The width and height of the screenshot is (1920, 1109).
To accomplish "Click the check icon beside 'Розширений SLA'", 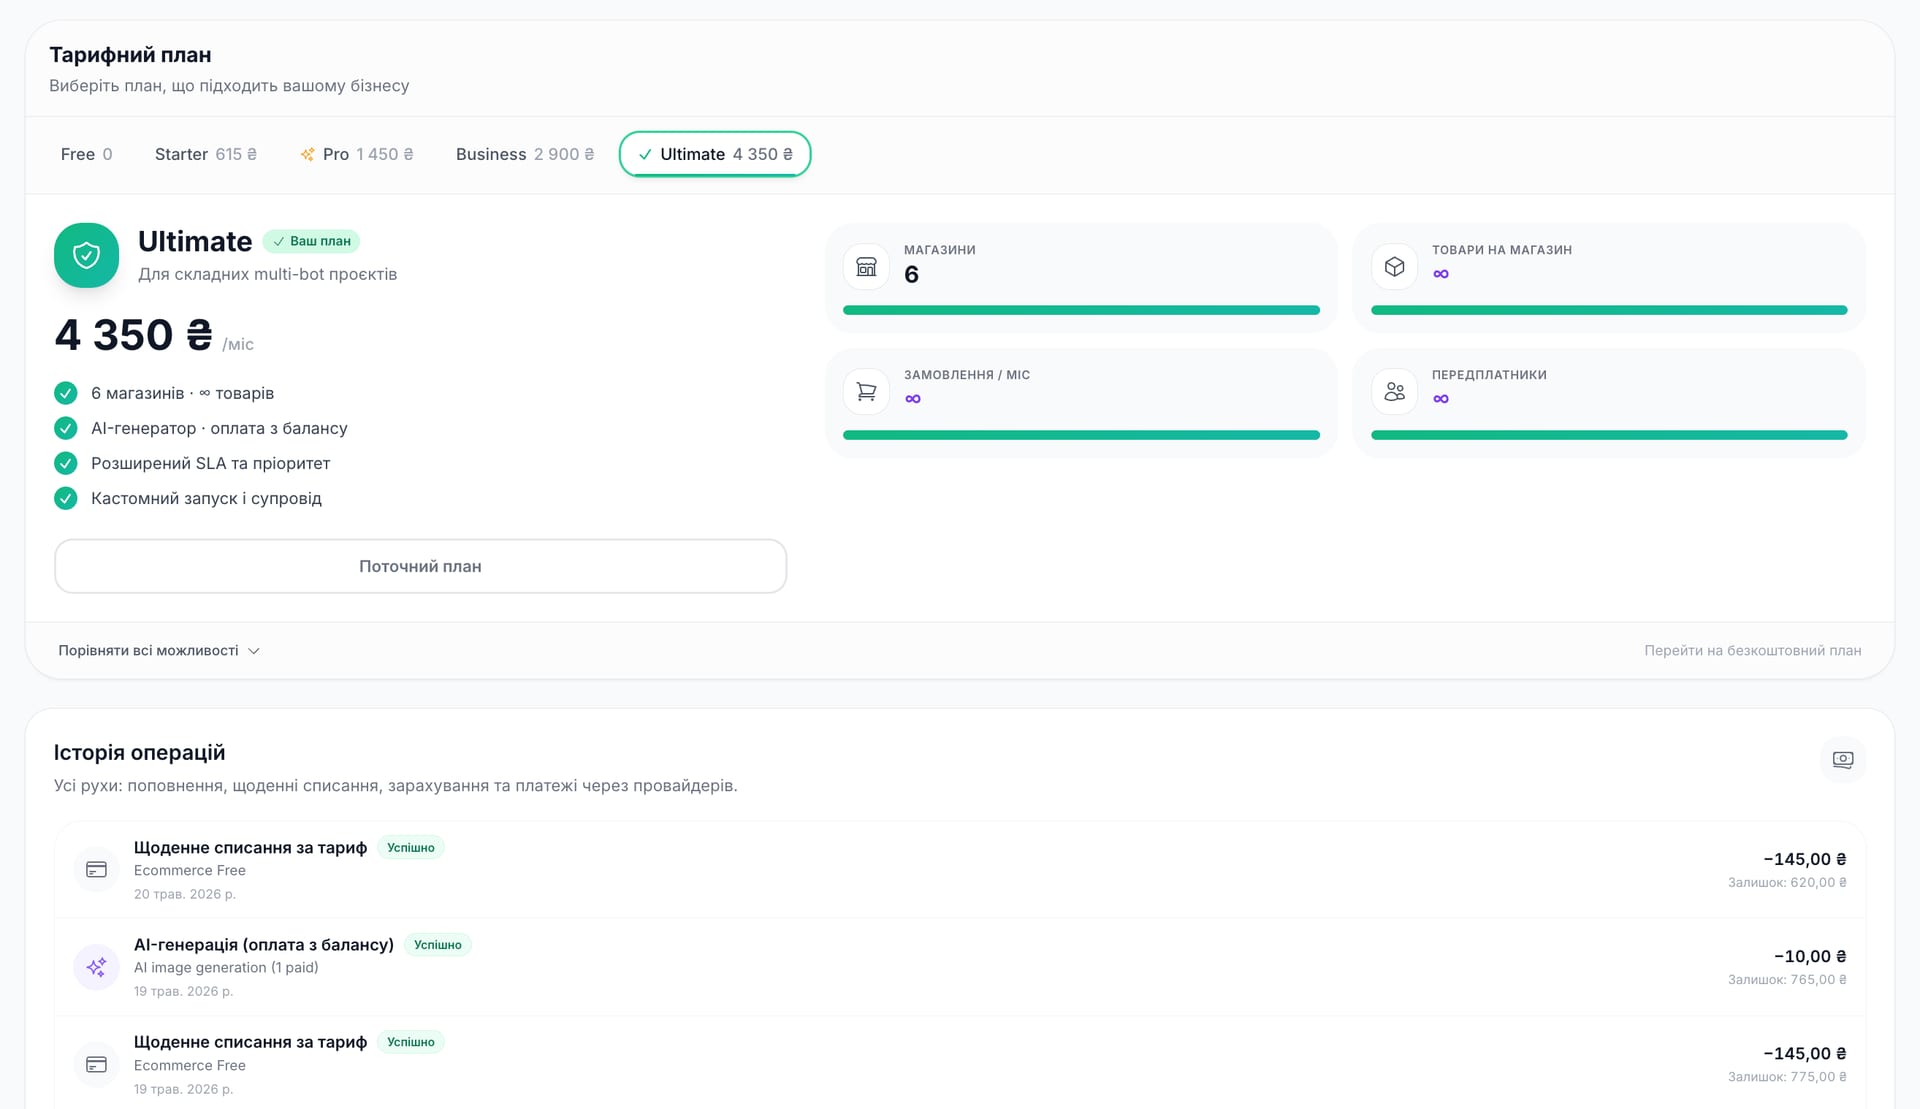I will click(x=66, y=463).
